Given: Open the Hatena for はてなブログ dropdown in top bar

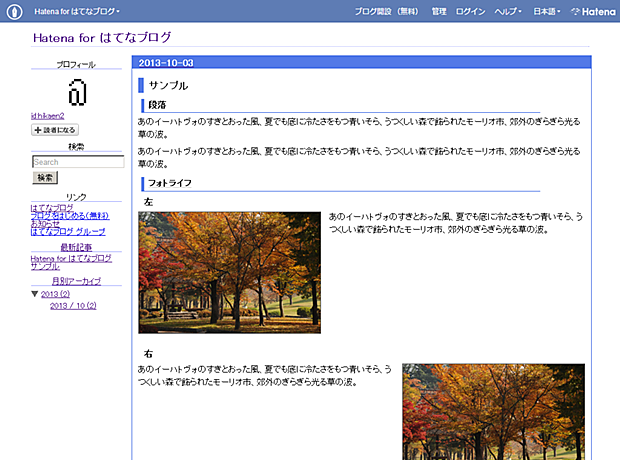Looking at the screenshot, I should point(77,11).
